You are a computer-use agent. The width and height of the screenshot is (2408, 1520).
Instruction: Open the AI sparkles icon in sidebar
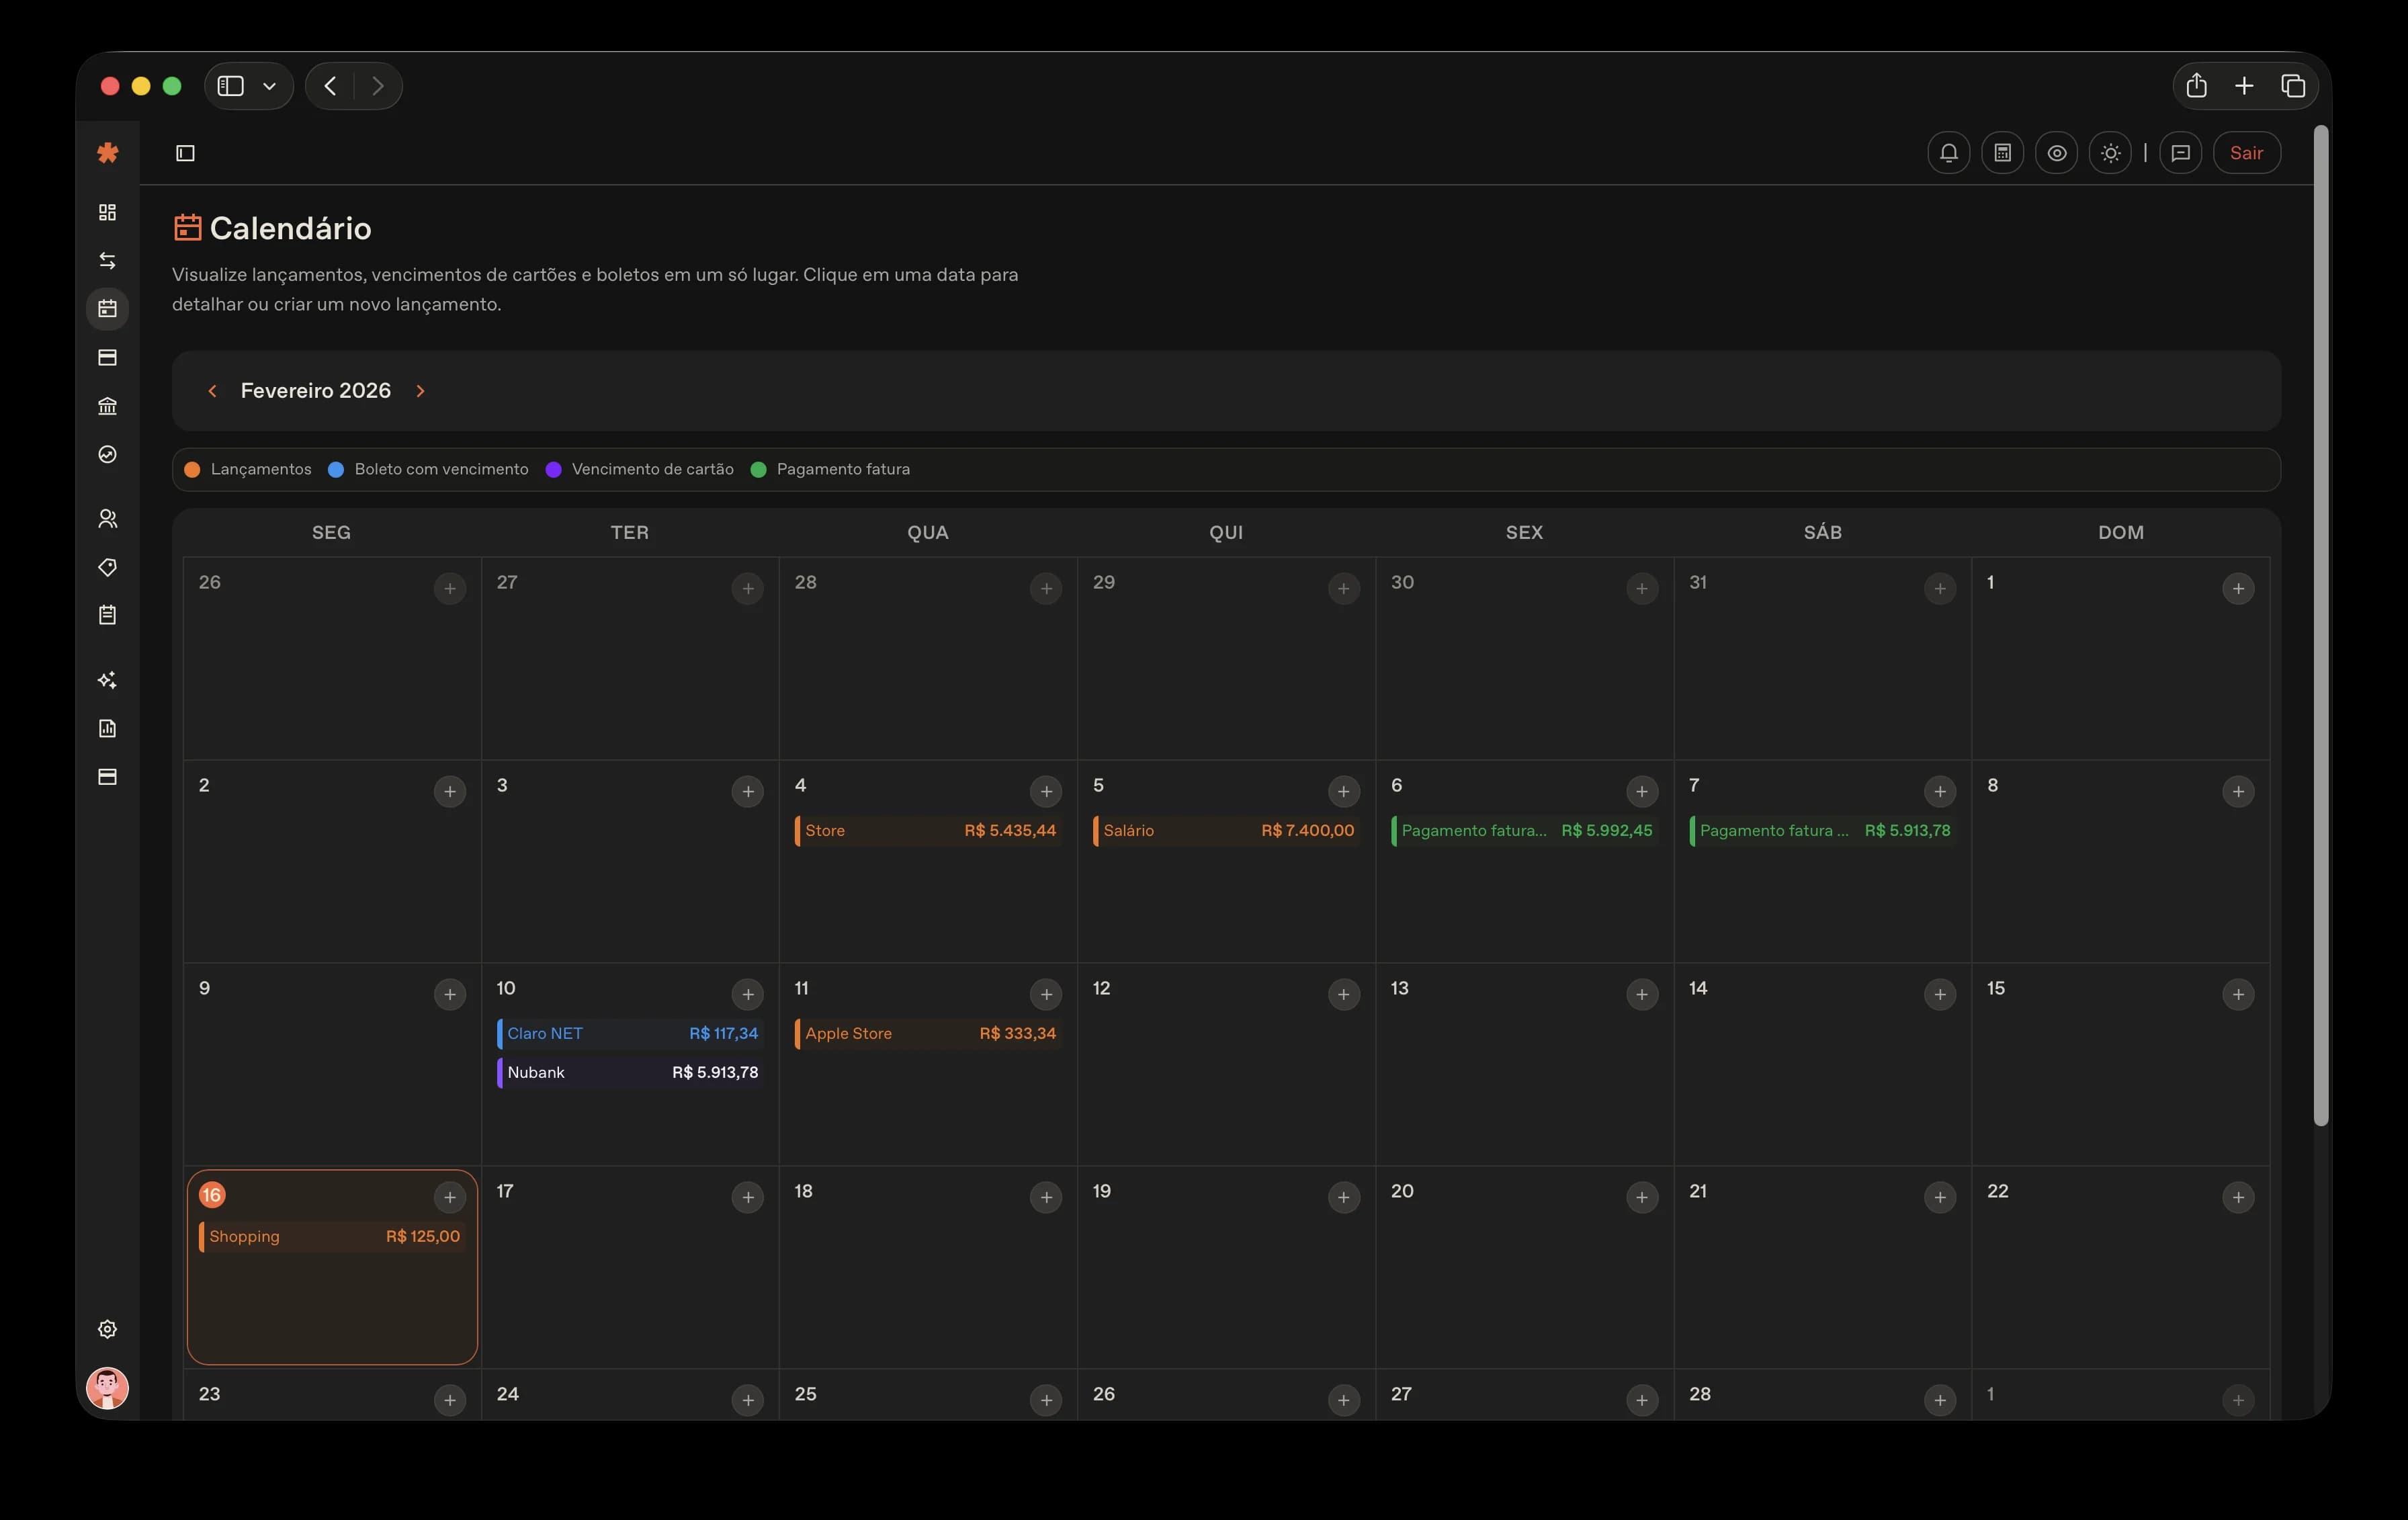tap(107, 679)
